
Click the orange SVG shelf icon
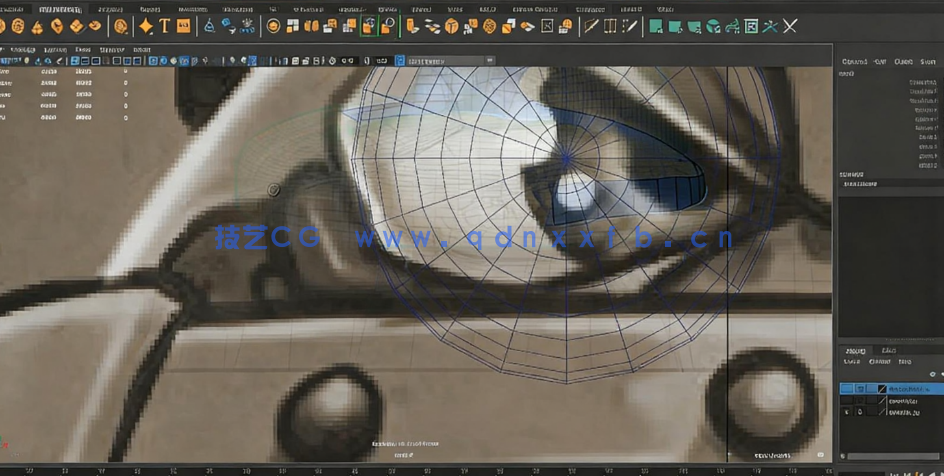click(x=184, y=26)
